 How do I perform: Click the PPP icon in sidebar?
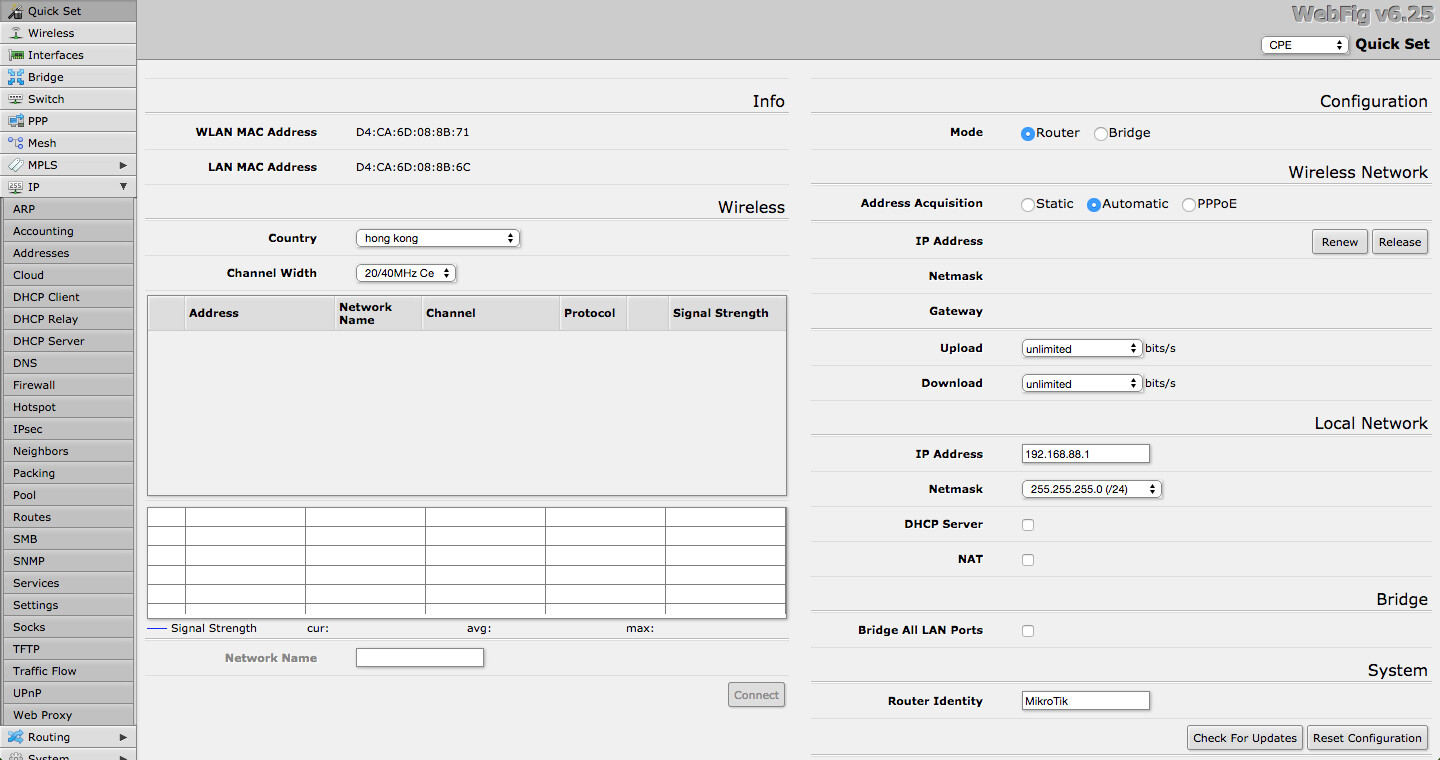click(15, 121)
